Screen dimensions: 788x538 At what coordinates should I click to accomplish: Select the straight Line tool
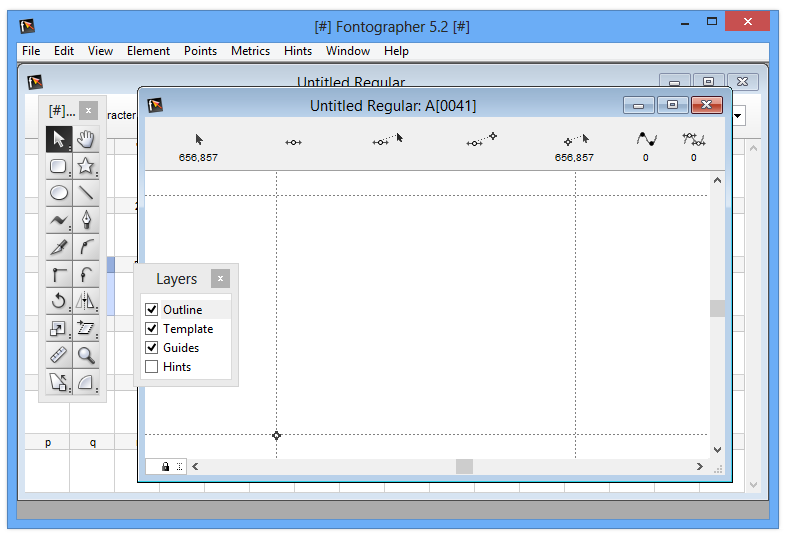click(86, 193)
